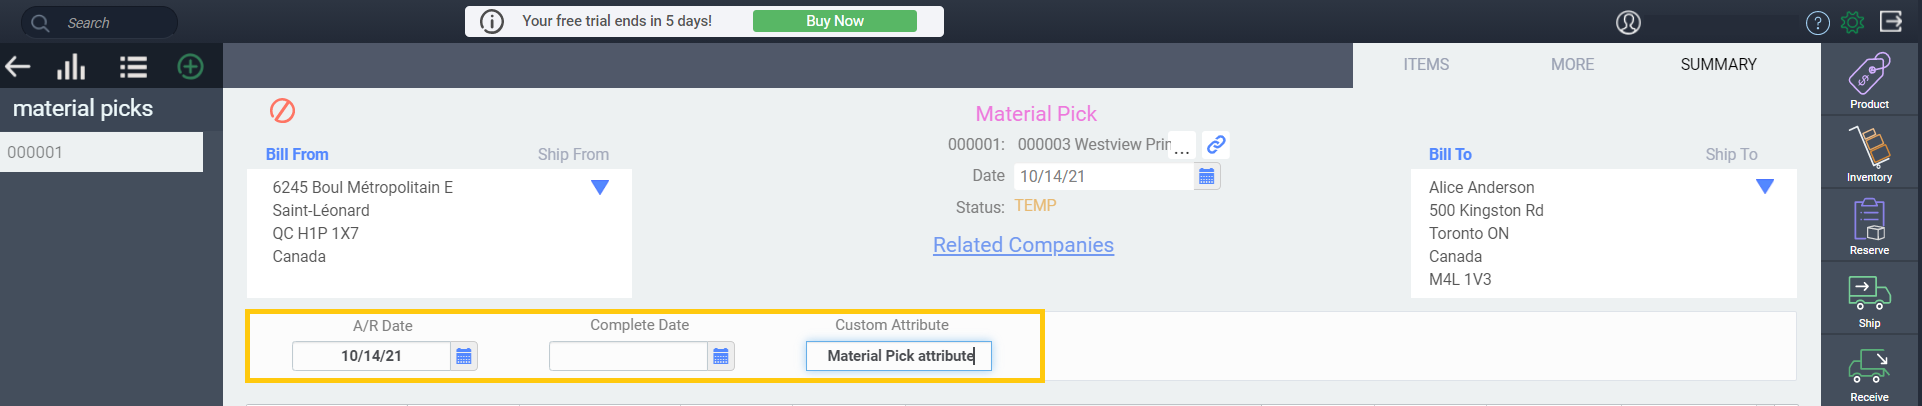Go back with the left arrow icon

tap(18, 67)
